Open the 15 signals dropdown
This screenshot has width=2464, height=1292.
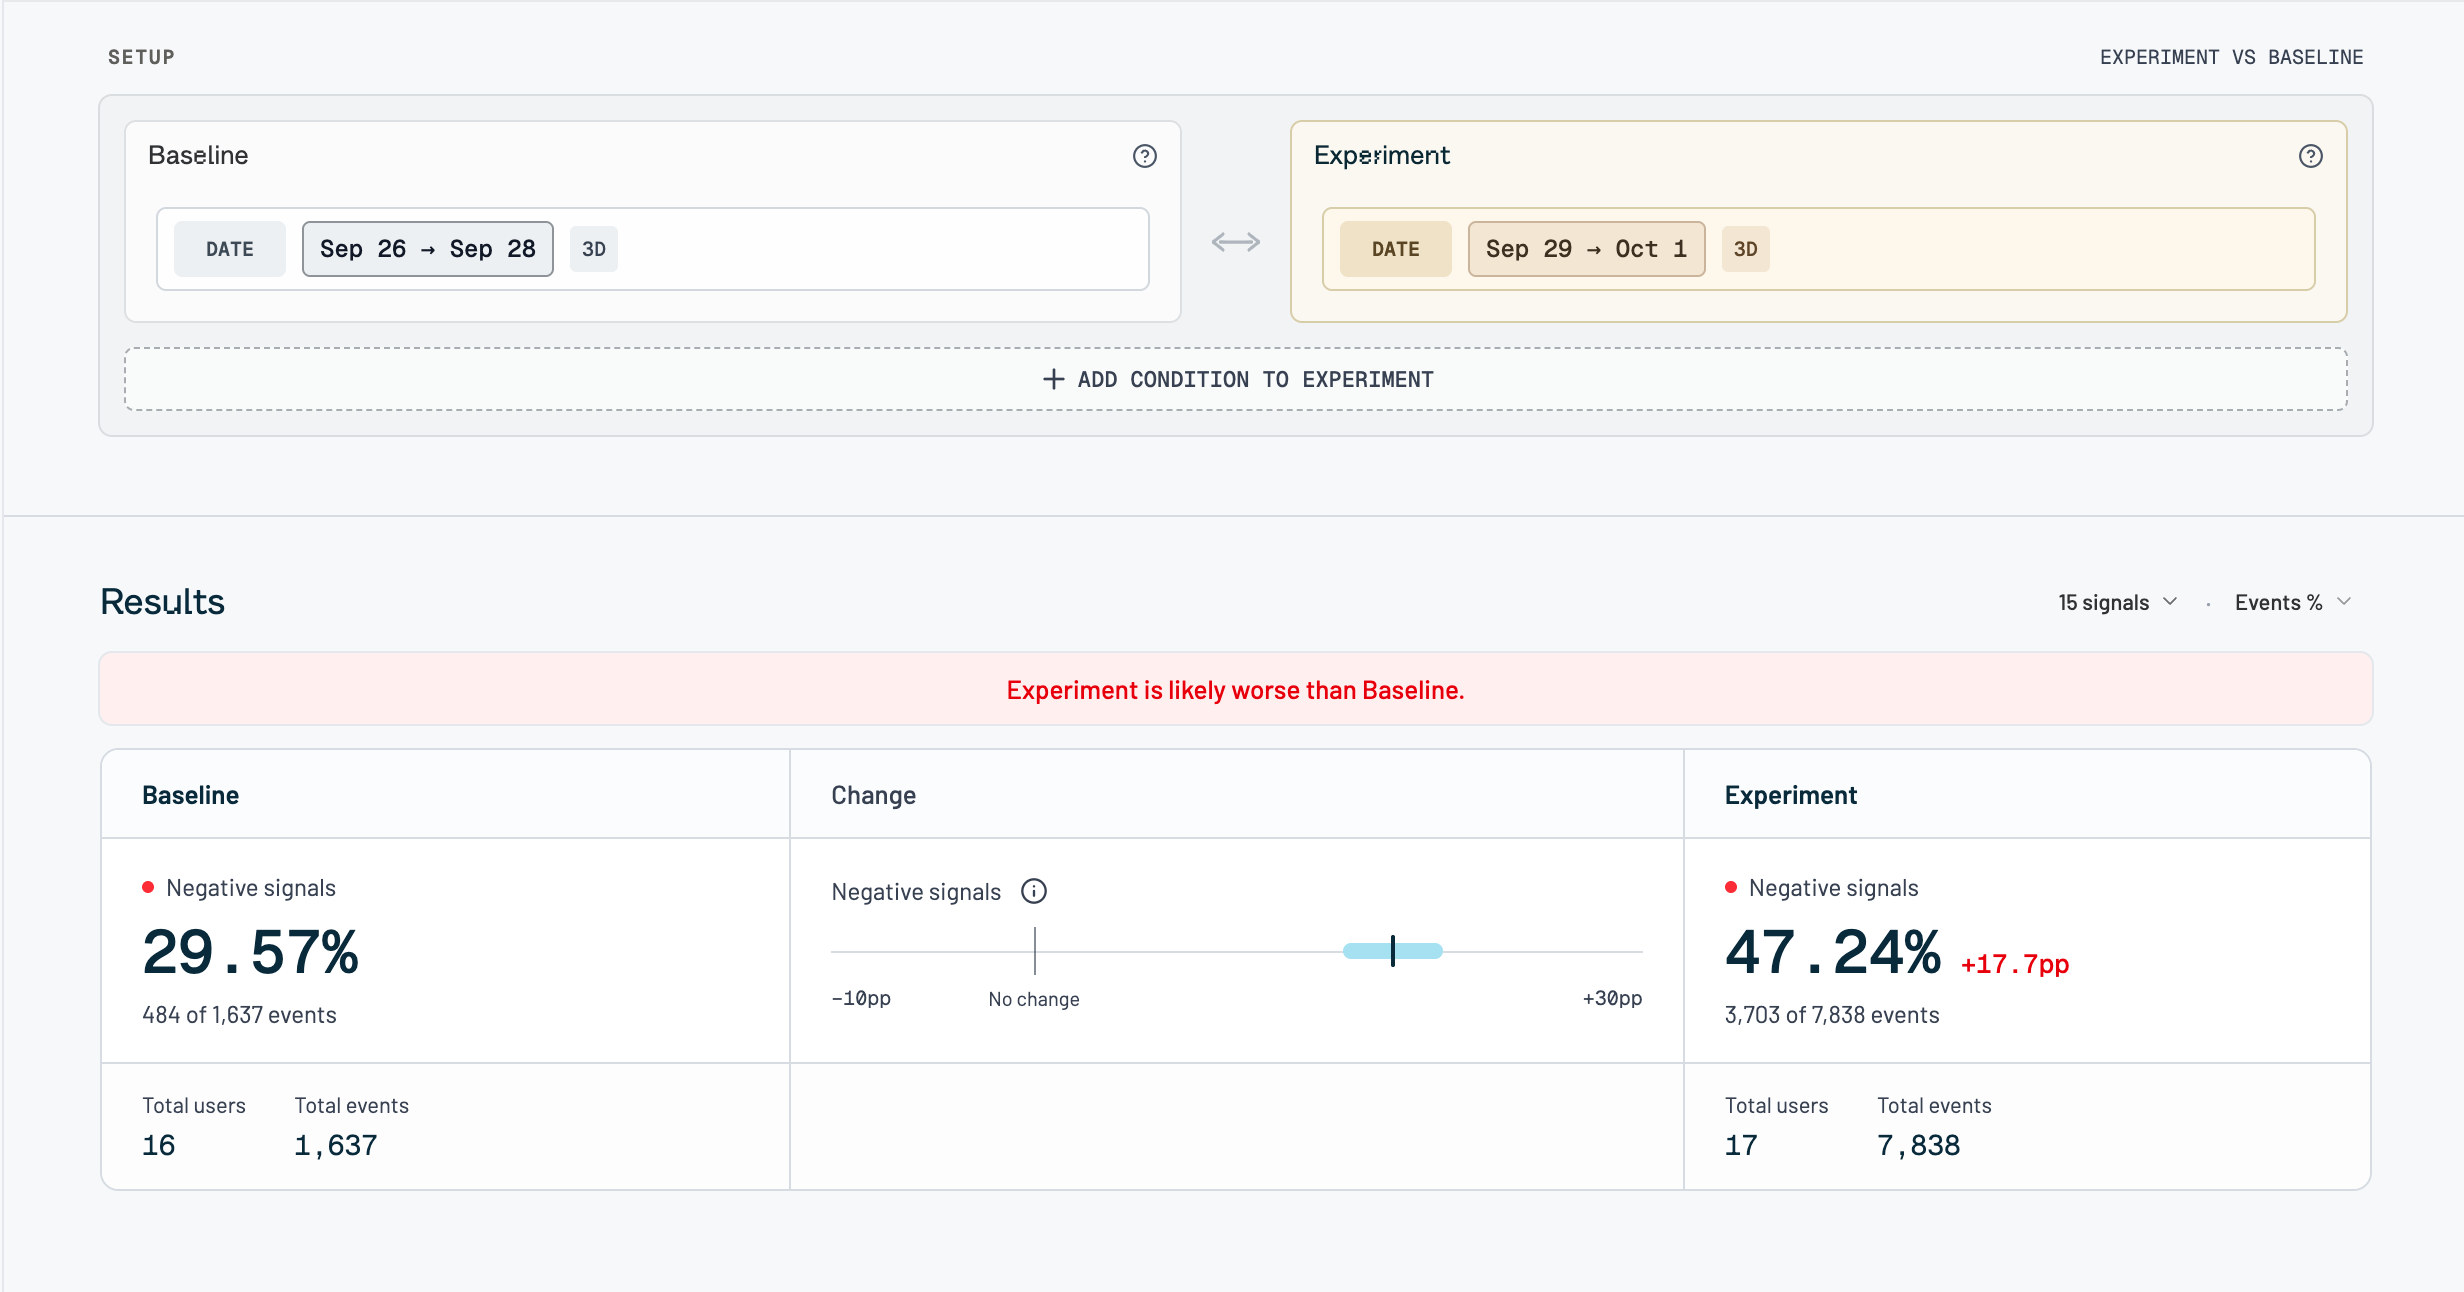point(2117,602)
